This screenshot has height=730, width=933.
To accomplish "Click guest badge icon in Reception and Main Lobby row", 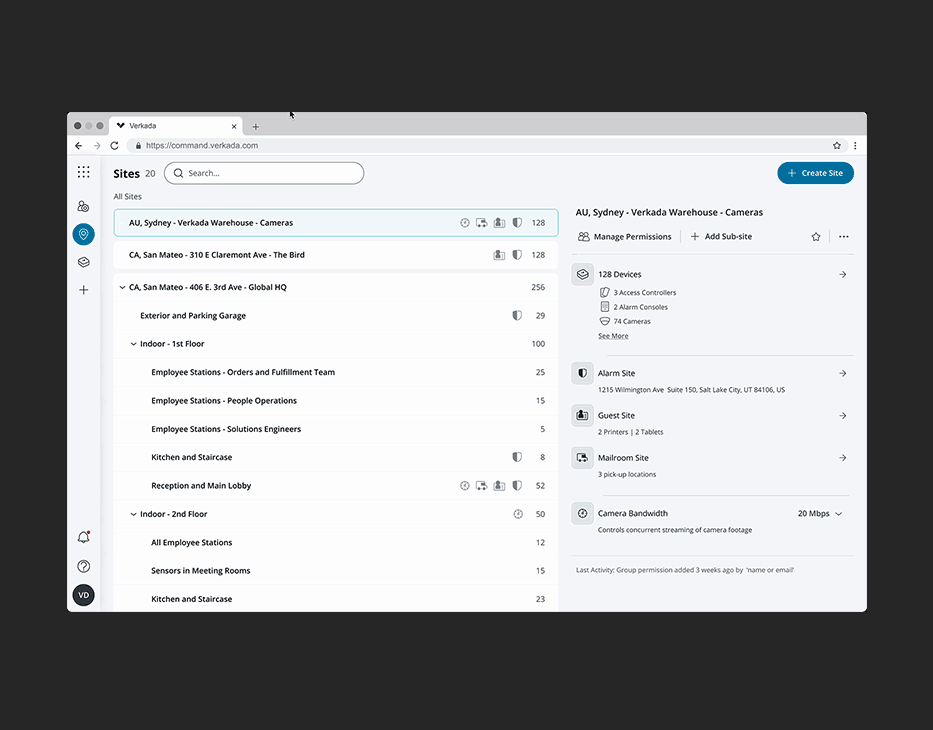I will point(499,485).
